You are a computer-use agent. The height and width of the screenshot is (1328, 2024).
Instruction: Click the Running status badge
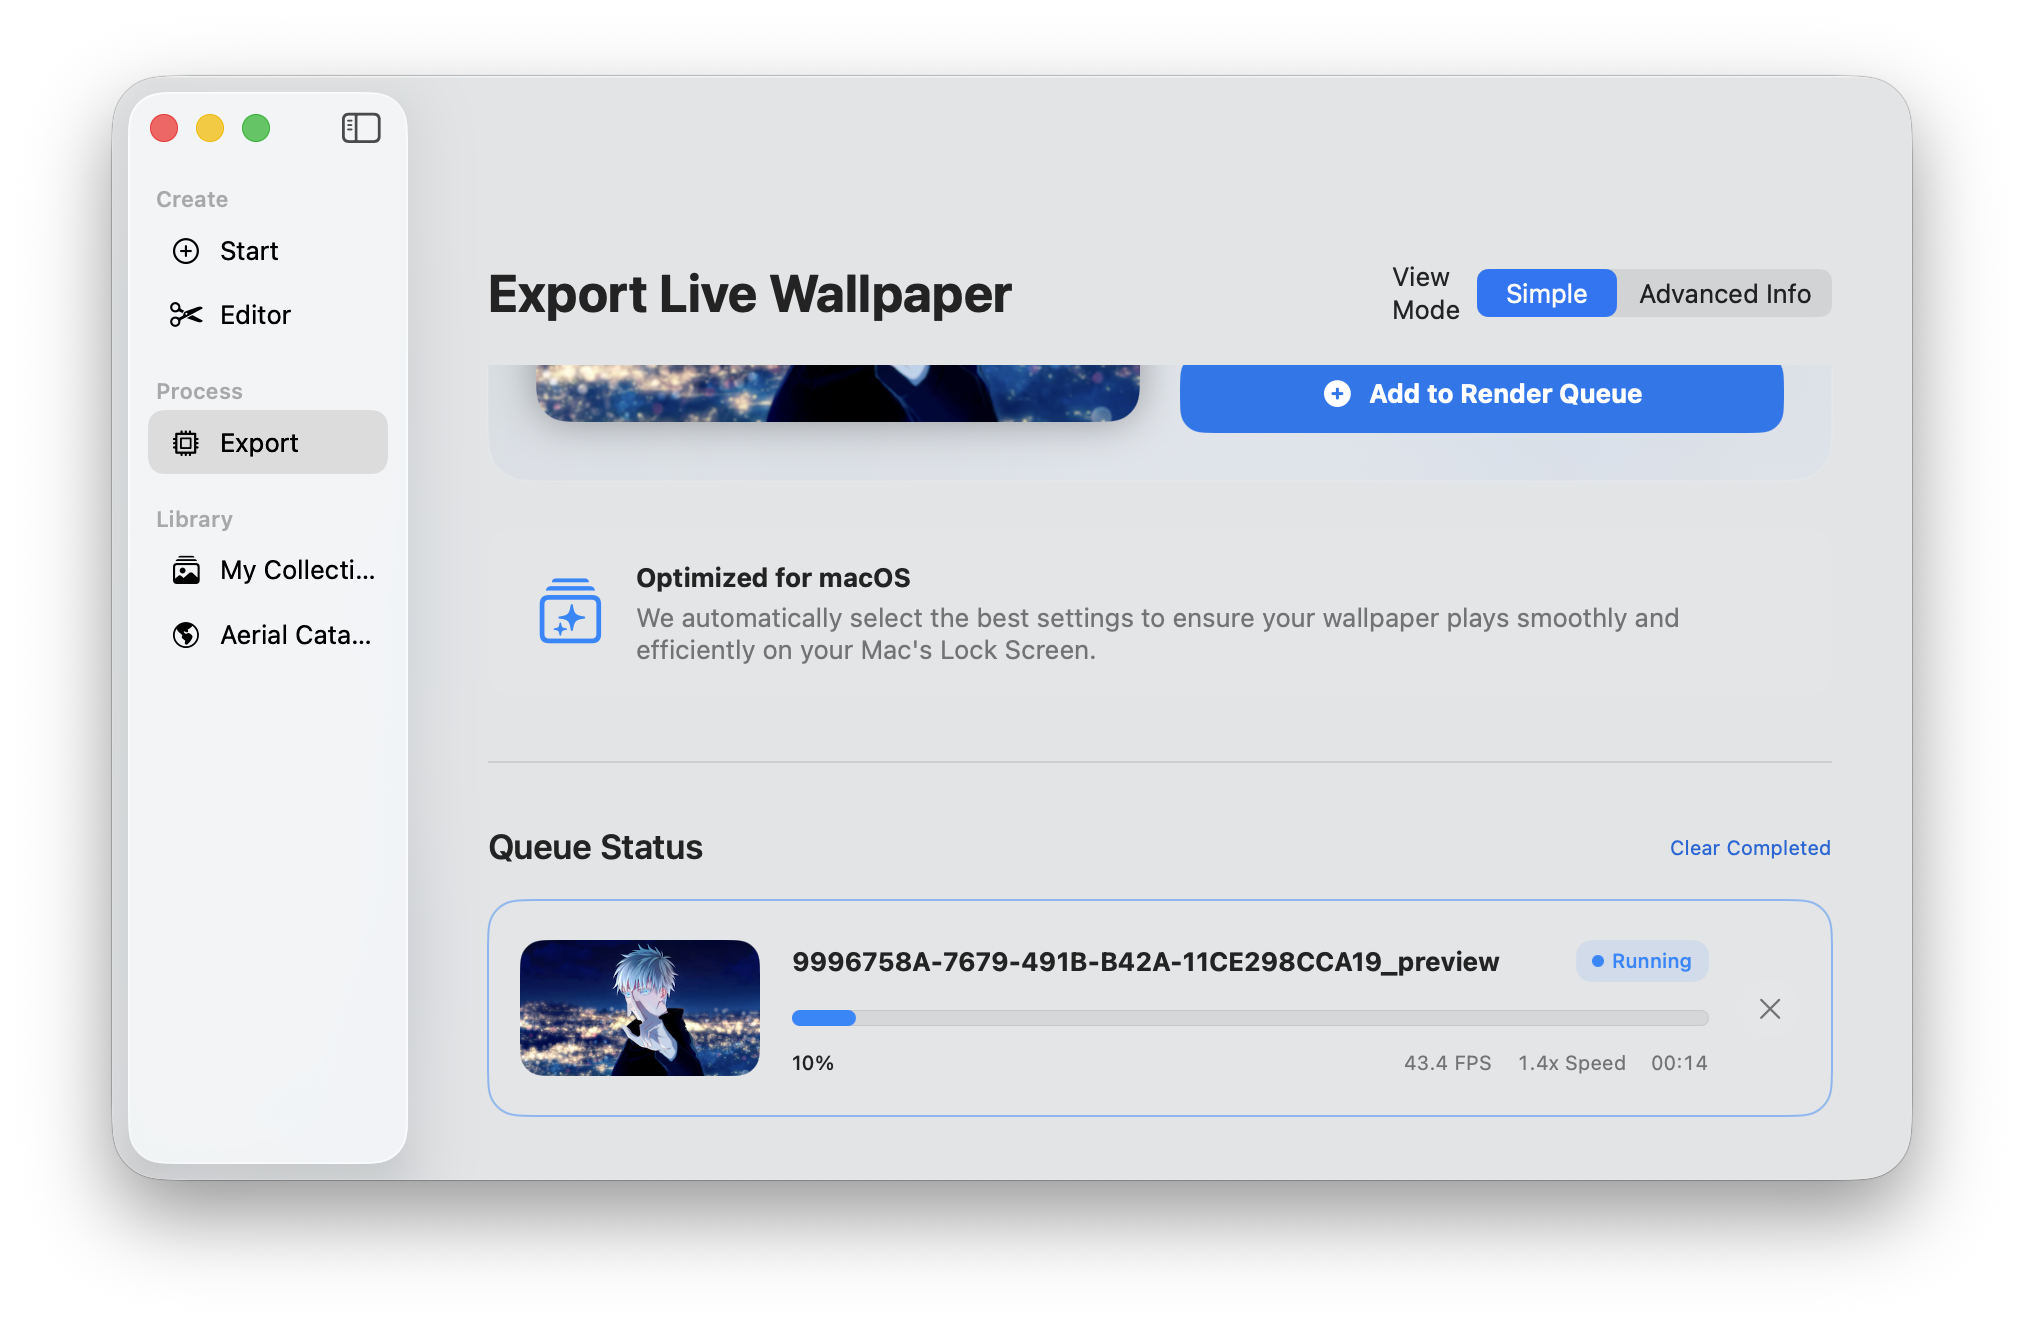click(1641, 961)
